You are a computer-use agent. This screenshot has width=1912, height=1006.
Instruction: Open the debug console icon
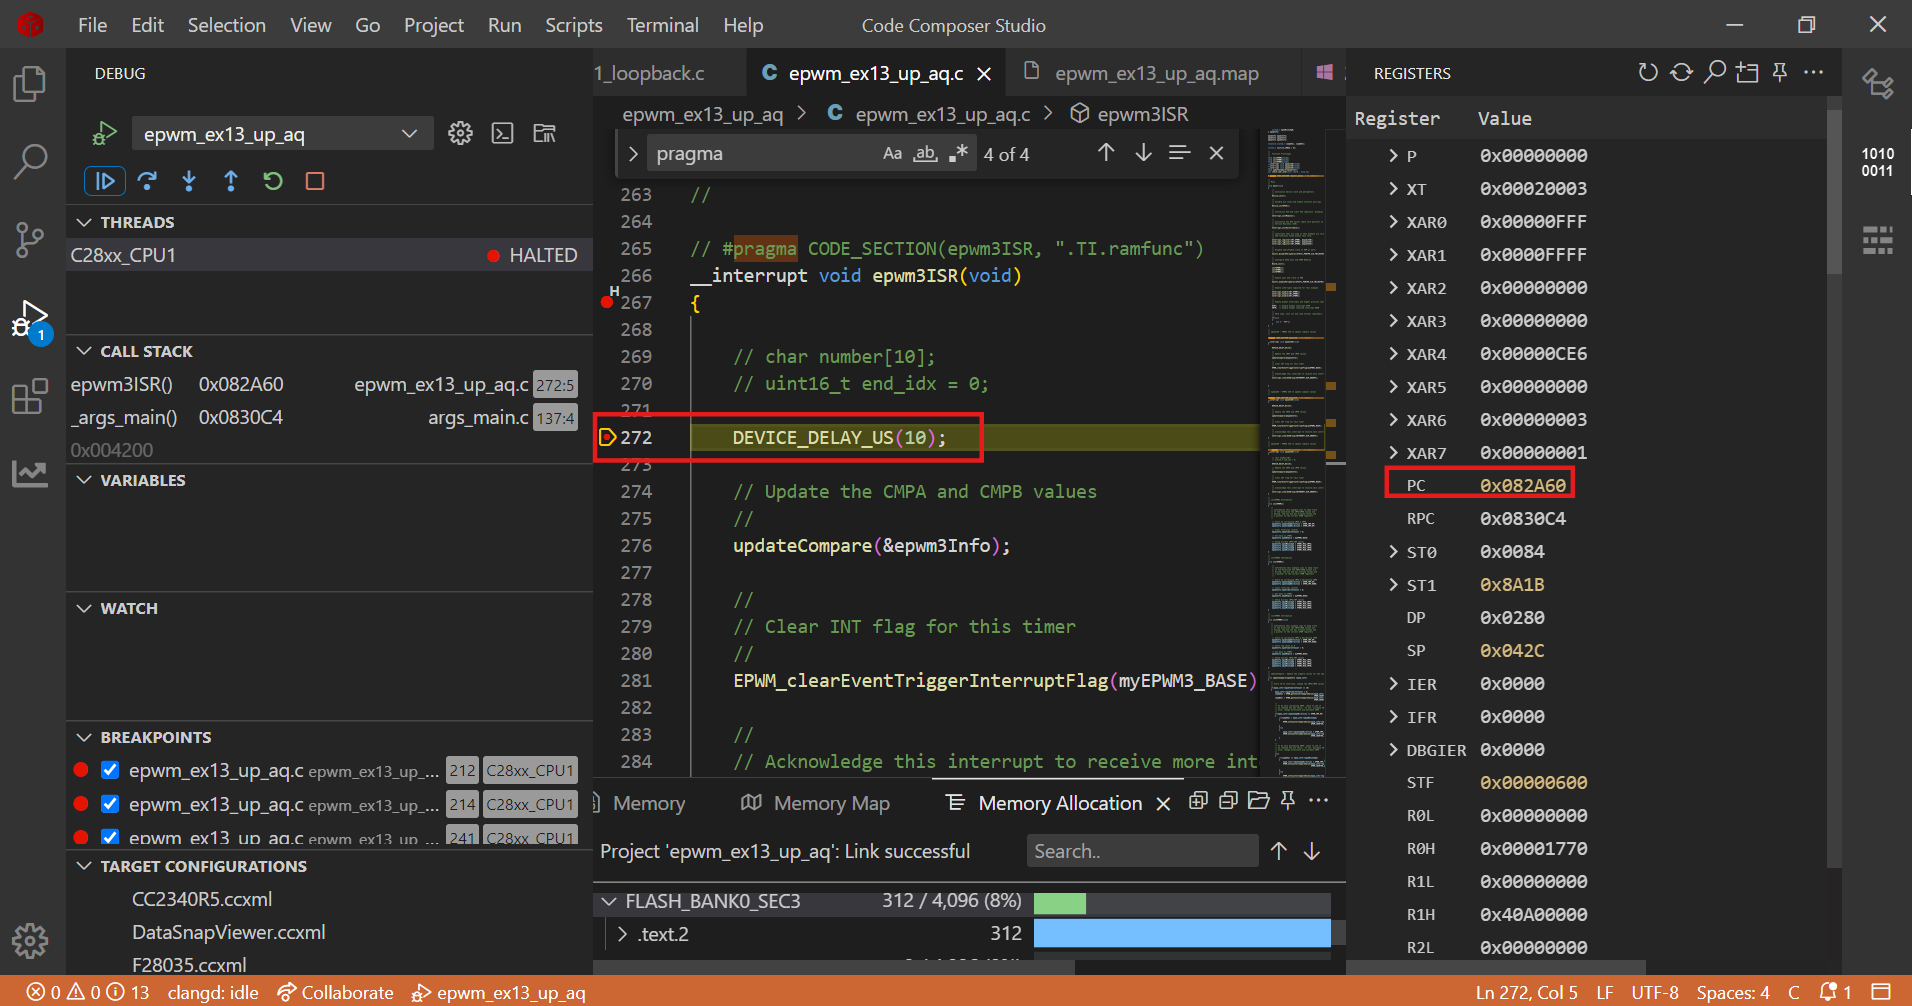pos(502,133)
